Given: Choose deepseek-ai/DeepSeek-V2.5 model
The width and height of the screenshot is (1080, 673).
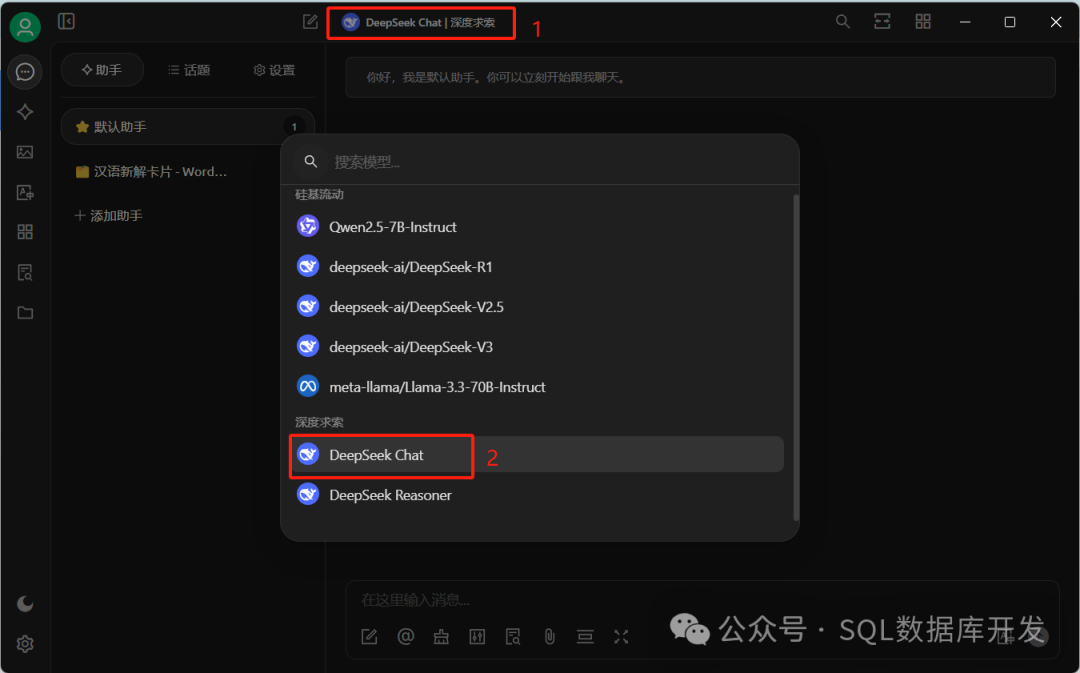Looking at the screenshot, I should click(539, 307).
